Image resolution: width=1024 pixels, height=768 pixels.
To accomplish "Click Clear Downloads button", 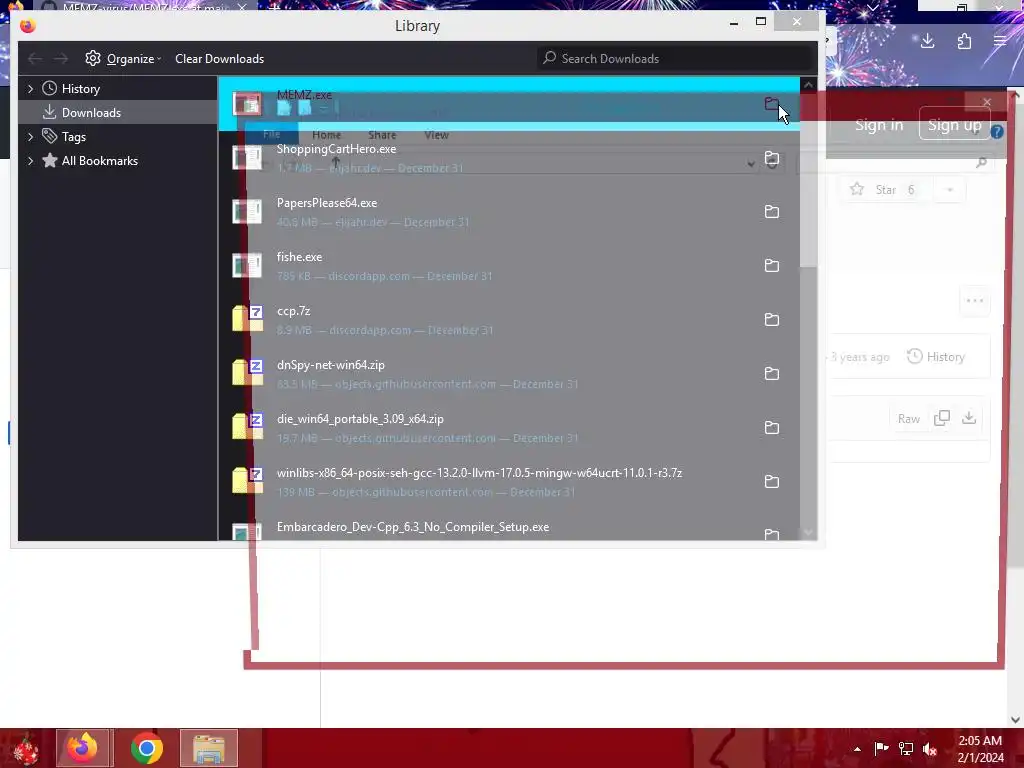I will (219, 59).
